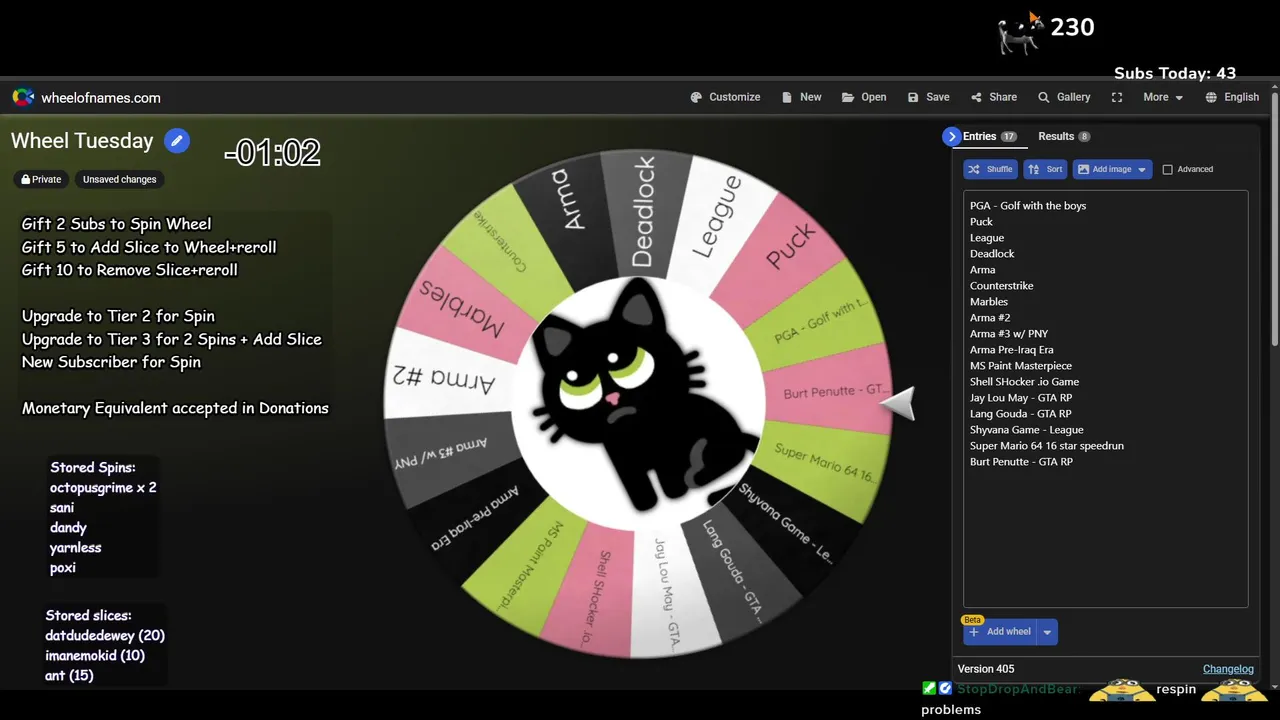1280x720 pixels.
Task: Click the cow emote icon next to 230
Action: click(x=1020, y=32)
